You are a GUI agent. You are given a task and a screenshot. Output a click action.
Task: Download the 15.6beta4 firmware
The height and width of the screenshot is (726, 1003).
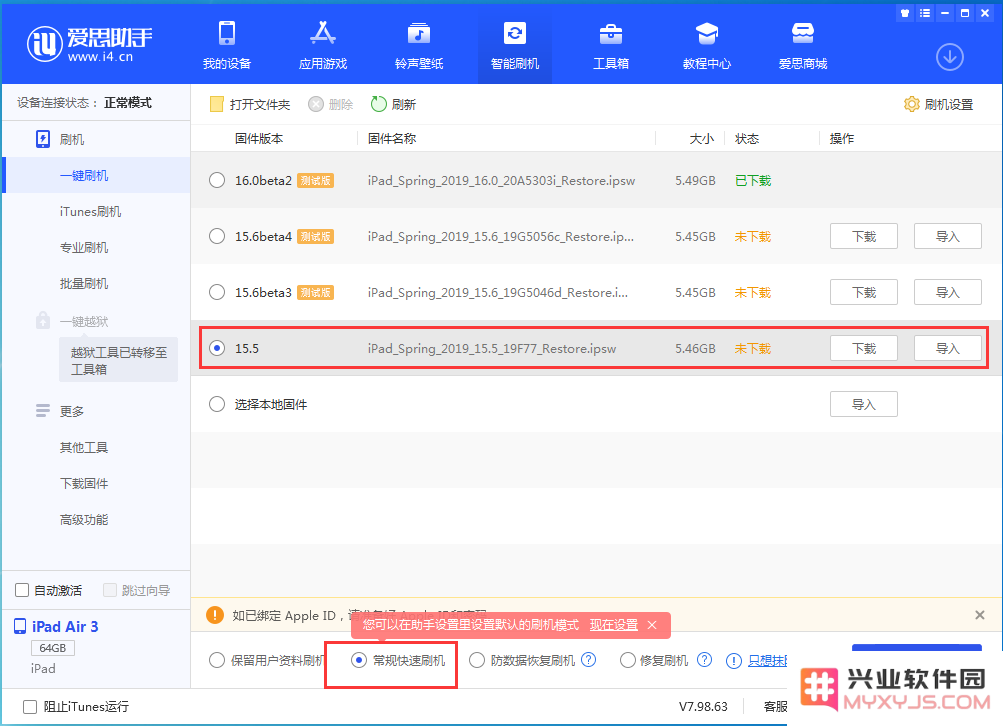864,237
